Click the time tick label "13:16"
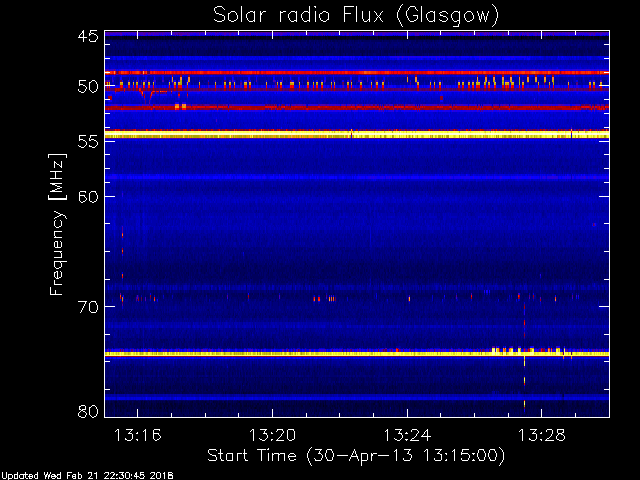Screen dimensions: 640x480 pos(138,435)
